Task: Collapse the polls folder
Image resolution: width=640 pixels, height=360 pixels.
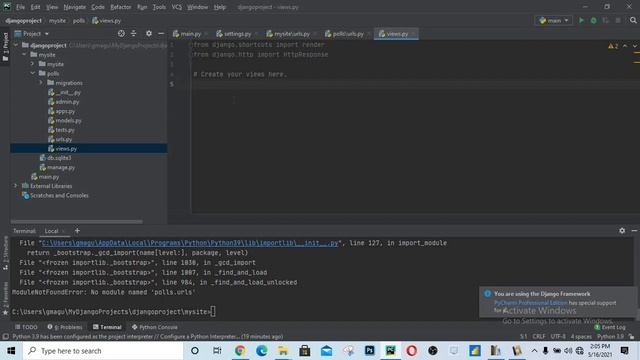Action: tap(33, 73)
